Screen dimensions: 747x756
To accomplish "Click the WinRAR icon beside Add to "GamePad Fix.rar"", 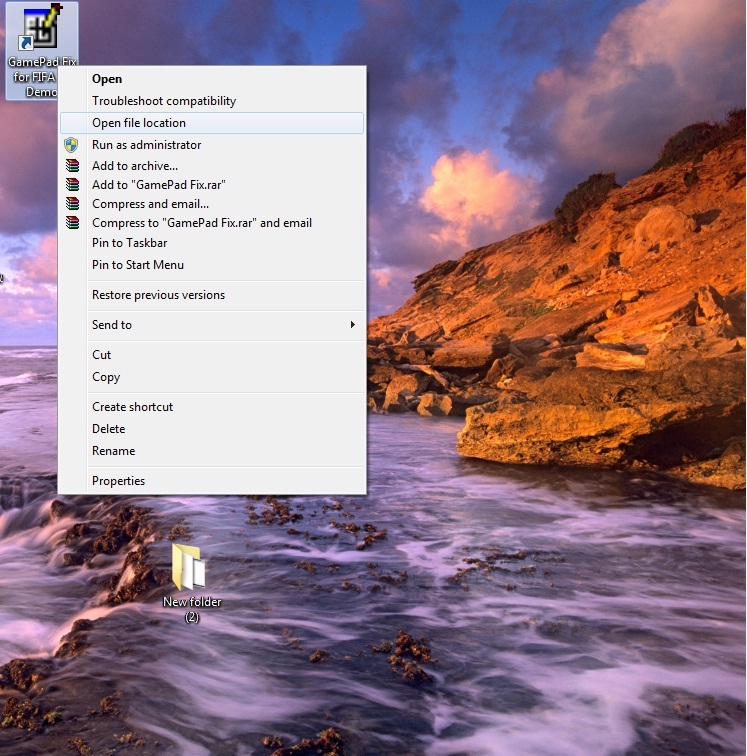I will coord(72,185).
